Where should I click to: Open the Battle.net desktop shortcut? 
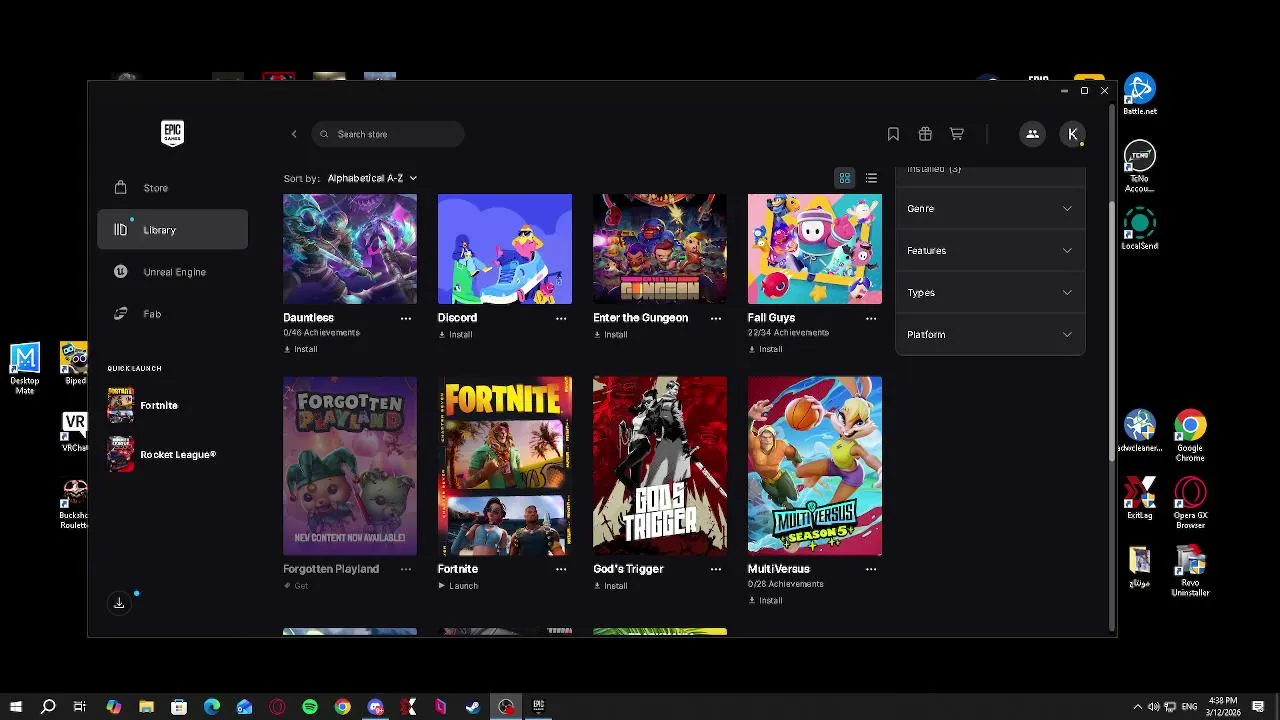[x=1140, y=95]
